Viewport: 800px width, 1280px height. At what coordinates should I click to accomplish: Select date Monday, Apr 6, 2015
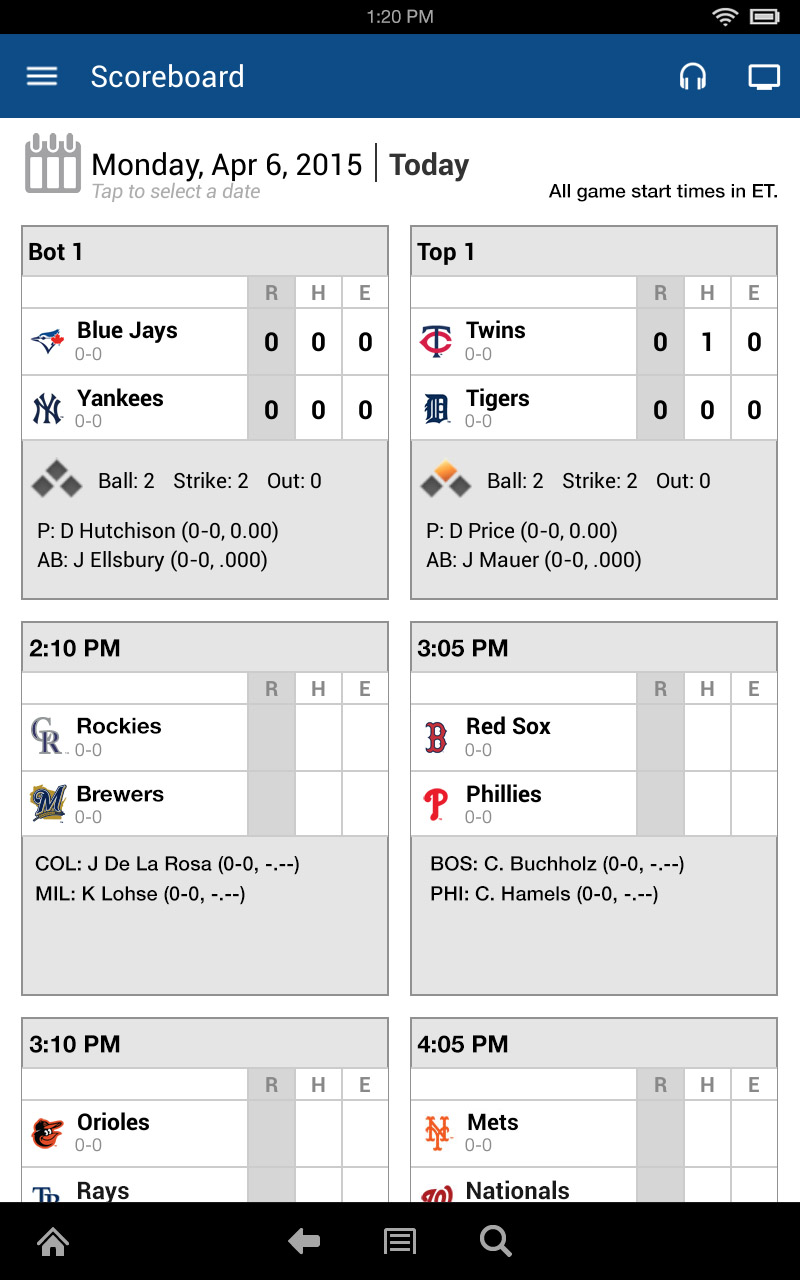coord(227,165)
